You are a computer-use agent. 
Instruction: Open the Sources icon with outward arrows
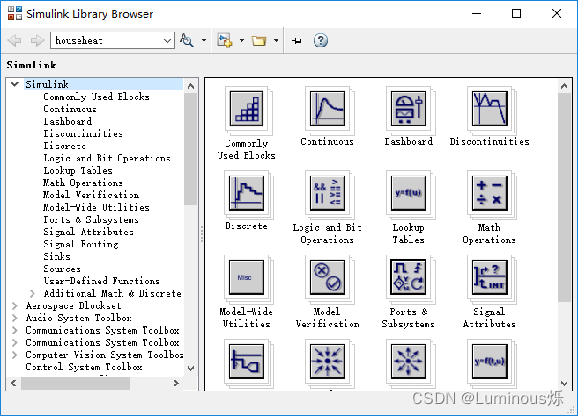click(408, 361)
